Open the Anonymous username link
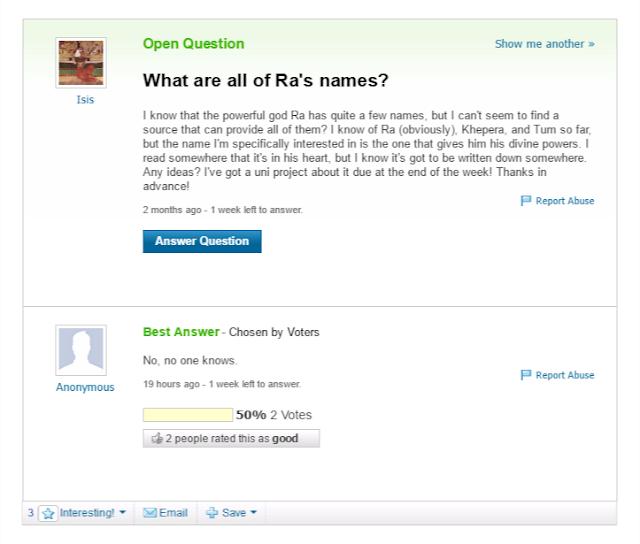640x544 pixels. tap(85, 387)
